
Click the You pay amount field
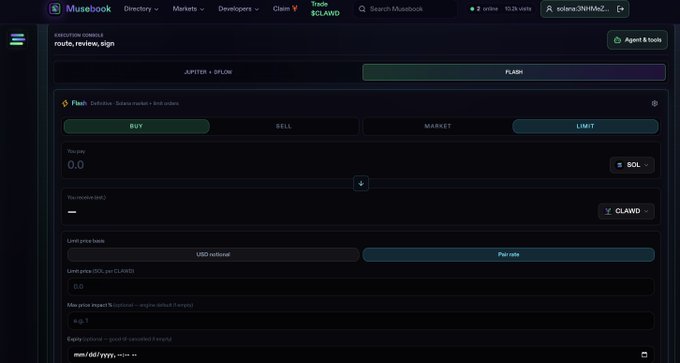334,165
